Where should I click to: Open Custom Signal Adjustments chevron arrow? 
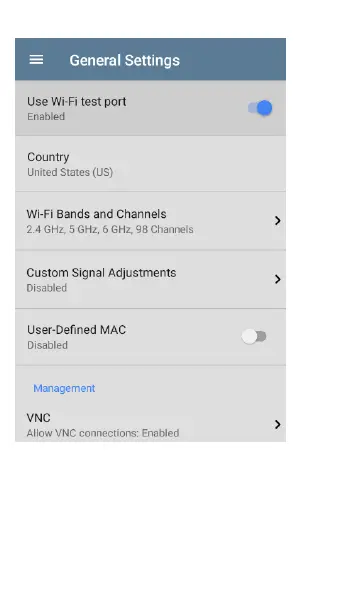tap(277, 279)
